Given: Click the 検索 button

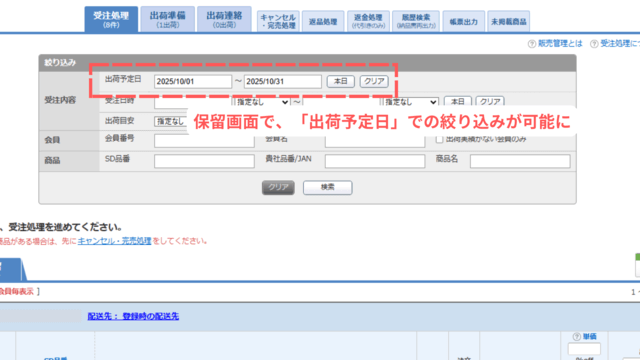Looking at the screenshot, I should [x=327, y=187].
